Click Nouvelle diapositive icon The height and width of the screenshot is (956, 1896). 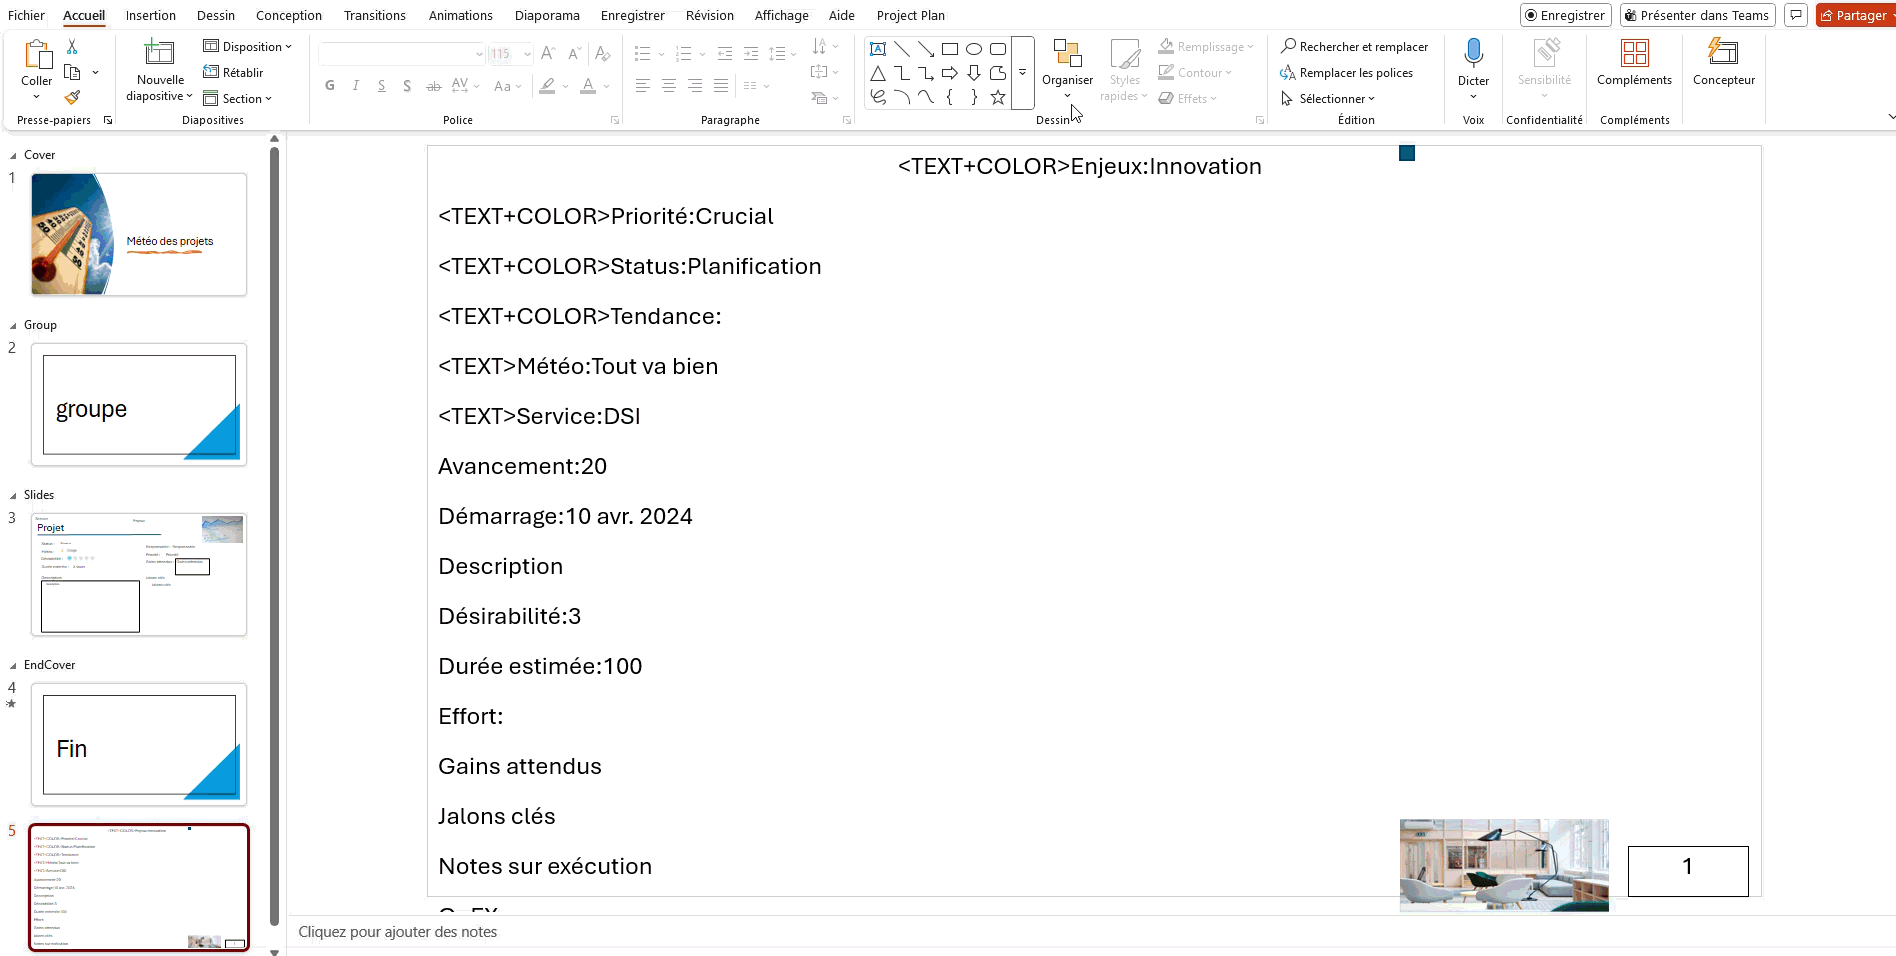[160, 53]
